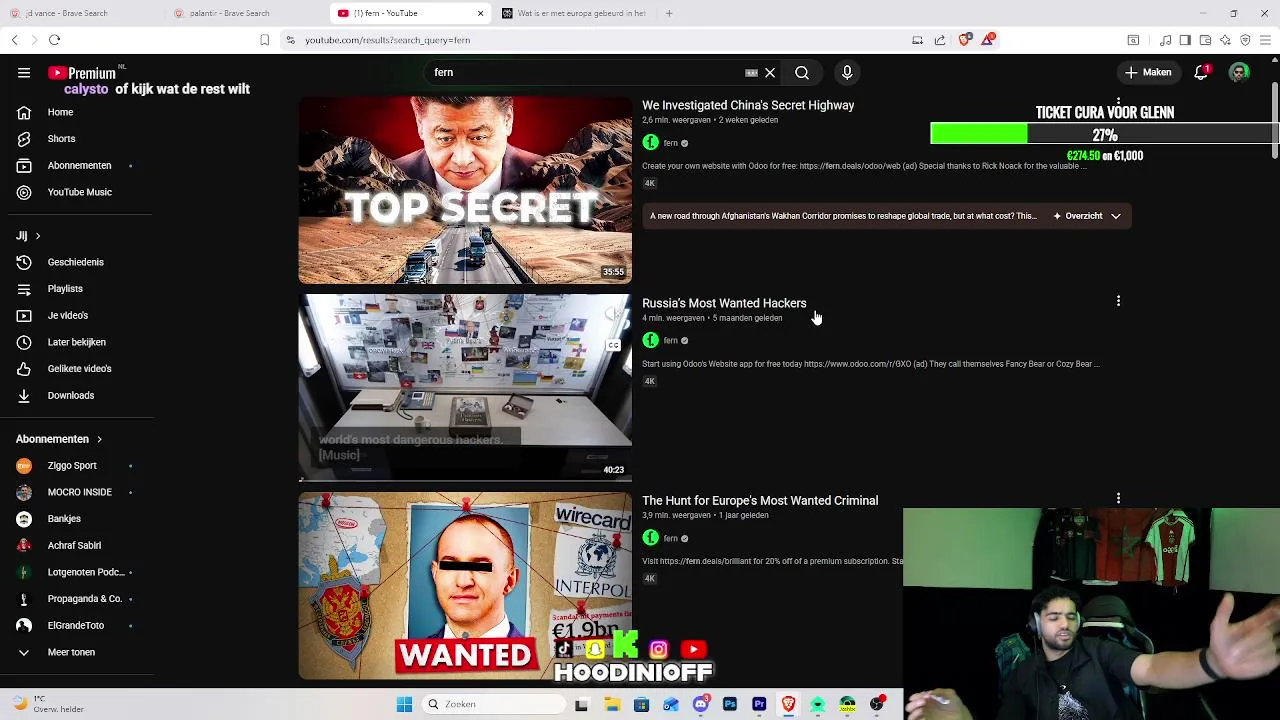Click the YouTube Premium logo
Image resolution: width=1280 pixels, height=720 pixels.
point(82,73)
